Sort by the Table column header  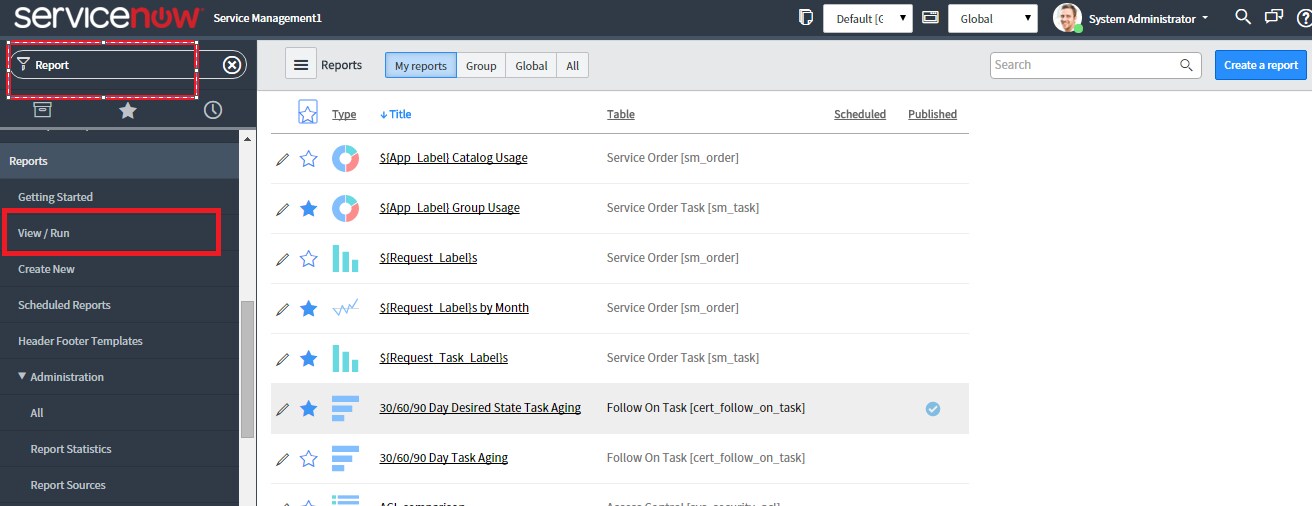point(621,114)
